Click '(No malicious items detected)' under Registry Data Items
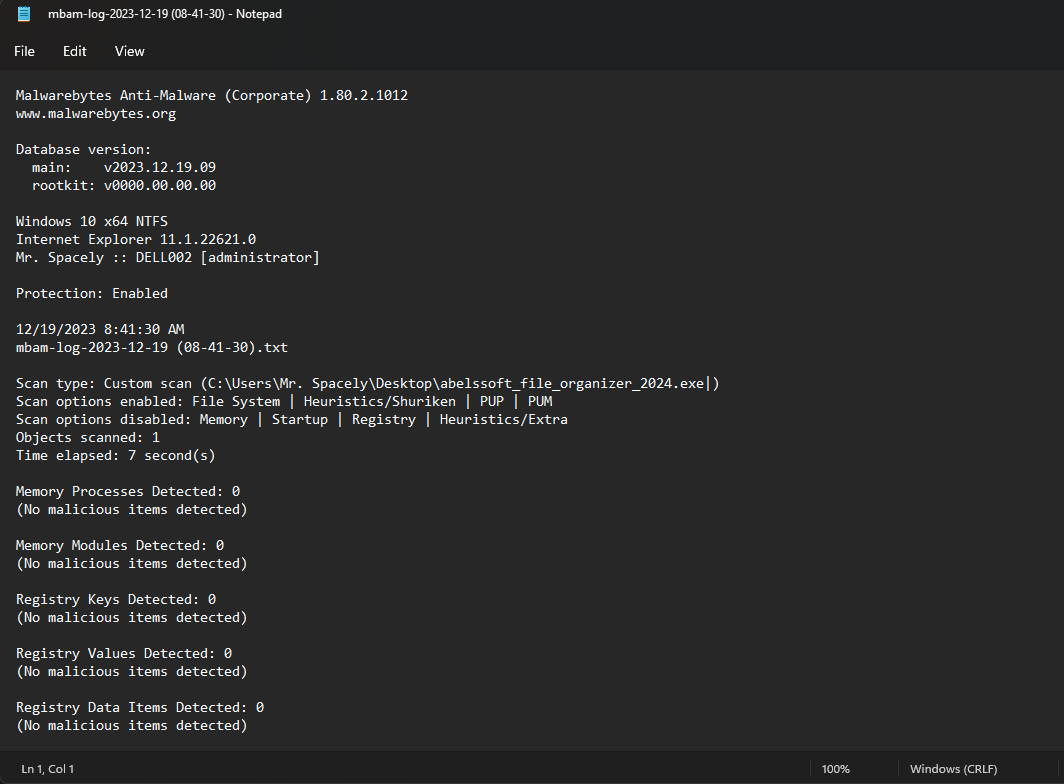Screen dimensions: 1064x784 point(132,725)
